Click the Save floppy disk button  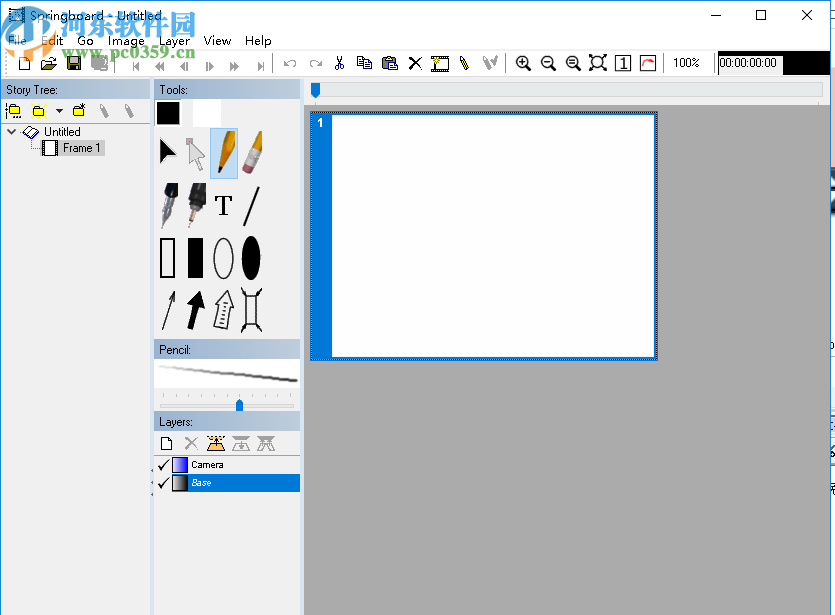pyautogui.click(x=73, y=63)
